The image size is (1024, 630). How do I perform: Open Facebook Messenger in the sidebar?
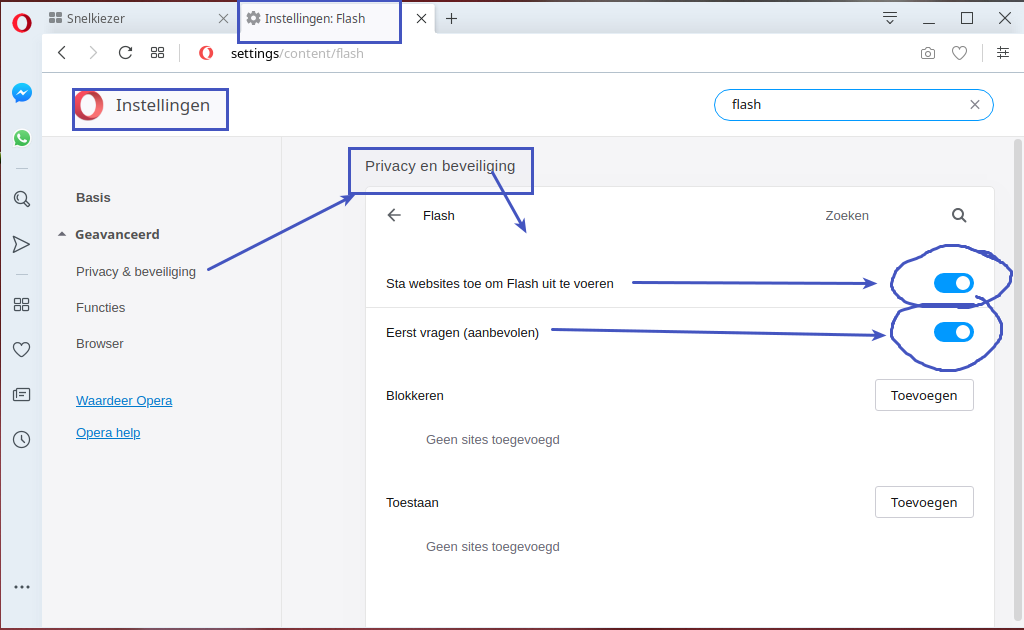(x=22, y=93)
